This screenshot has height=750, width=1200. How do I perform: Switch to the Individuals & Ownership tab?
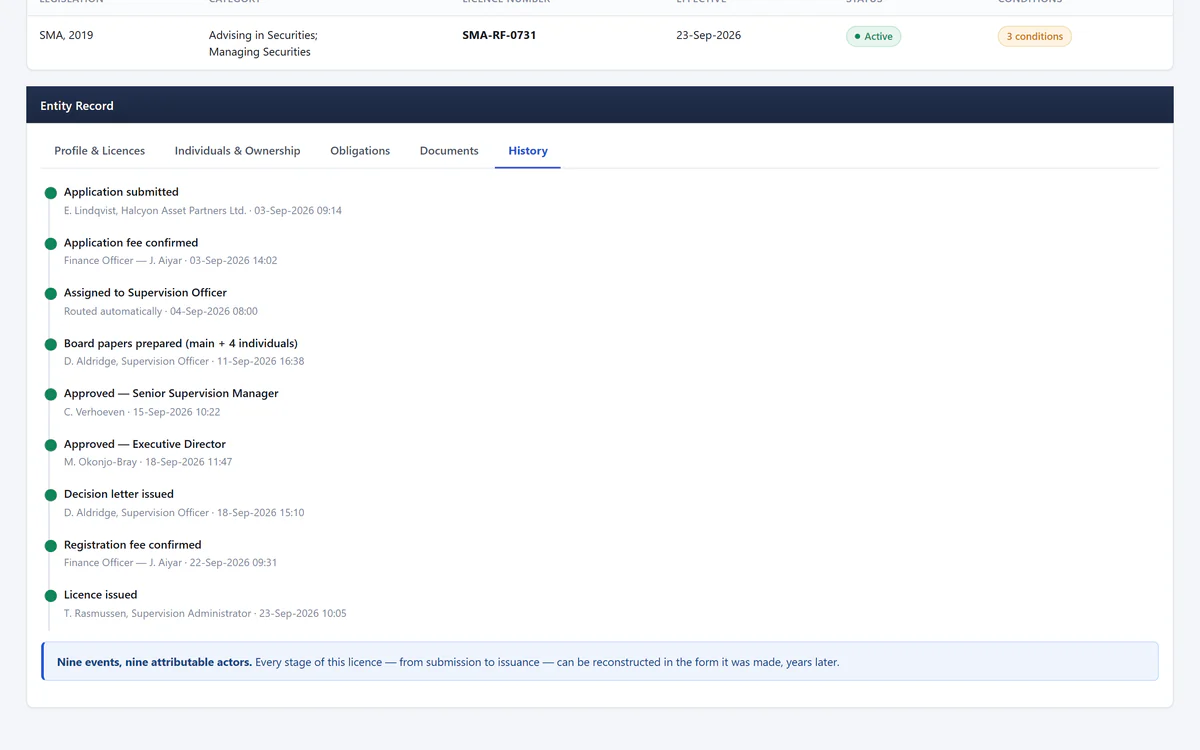(x=237, y=151)
